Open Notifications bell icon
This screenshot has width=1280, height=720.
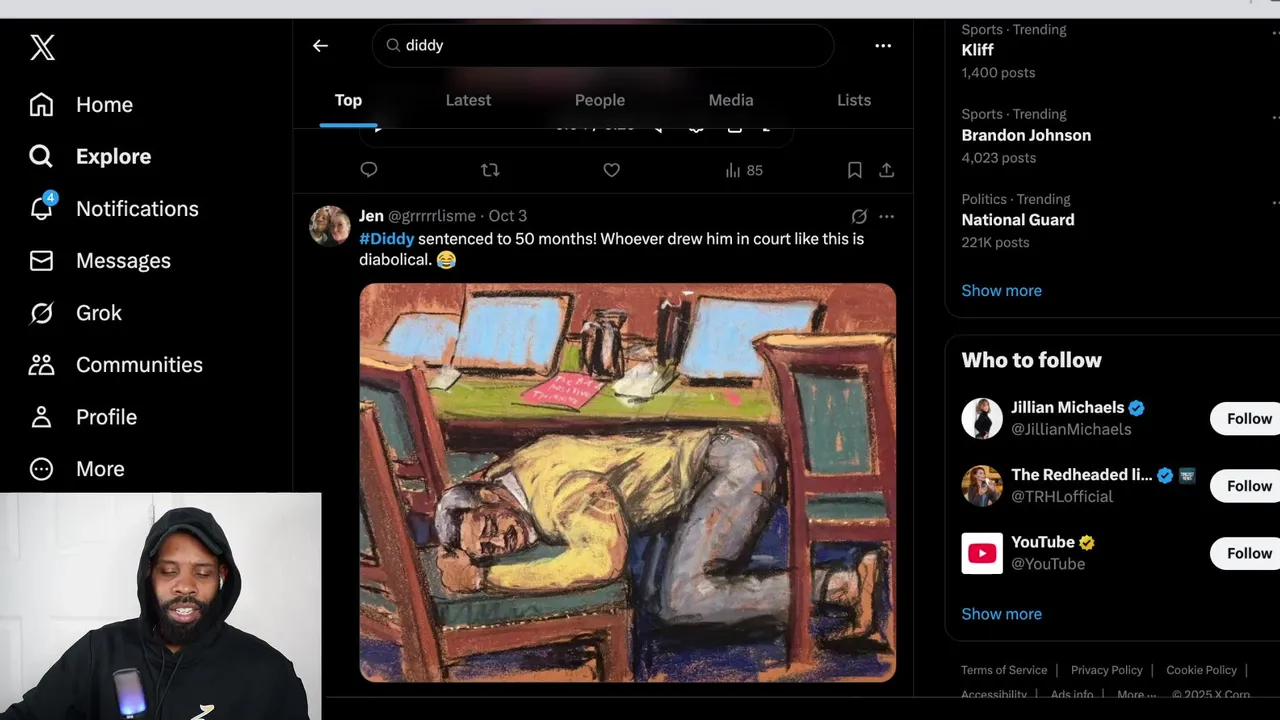tap(41, 208)
